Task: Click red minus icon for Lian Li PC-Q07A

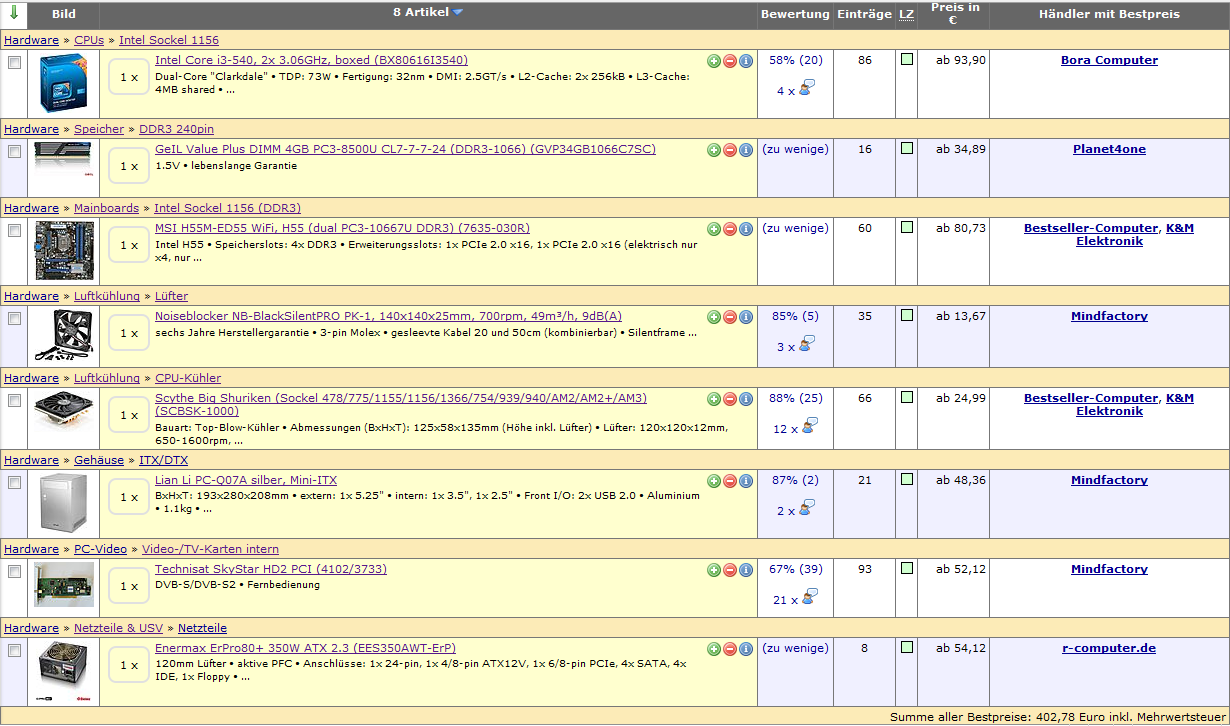Action: point(729,481)
